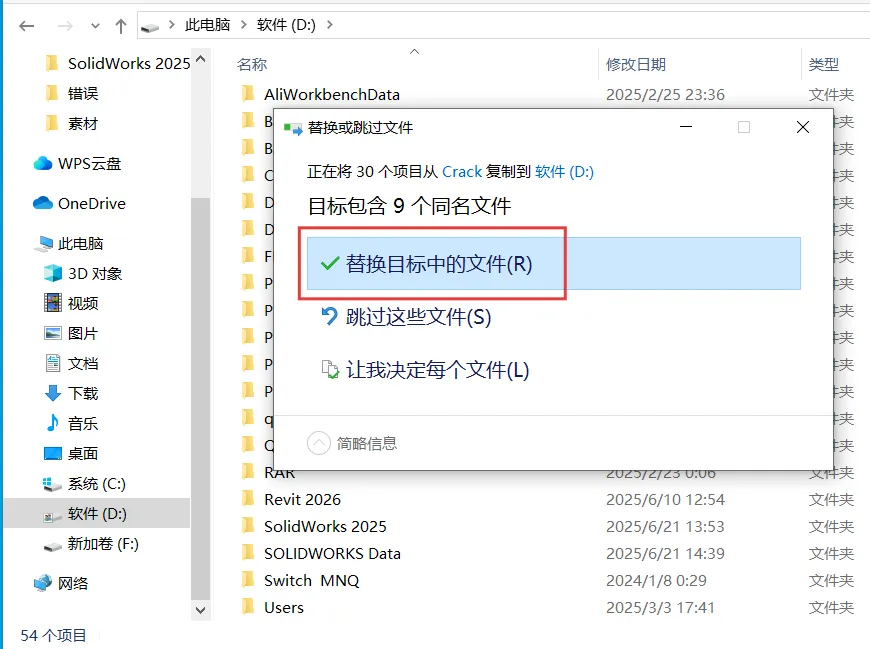870x649 pixels.
Task: Minimize the 替换或跳过文件 dialog
Action: 686,127
